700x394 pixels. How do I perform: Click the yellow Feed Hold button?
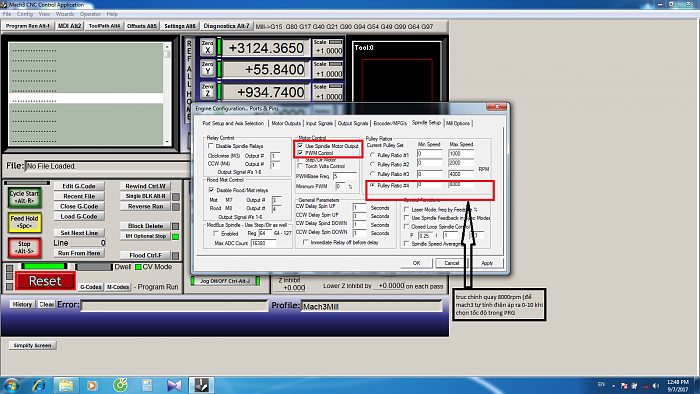[24, 222]
